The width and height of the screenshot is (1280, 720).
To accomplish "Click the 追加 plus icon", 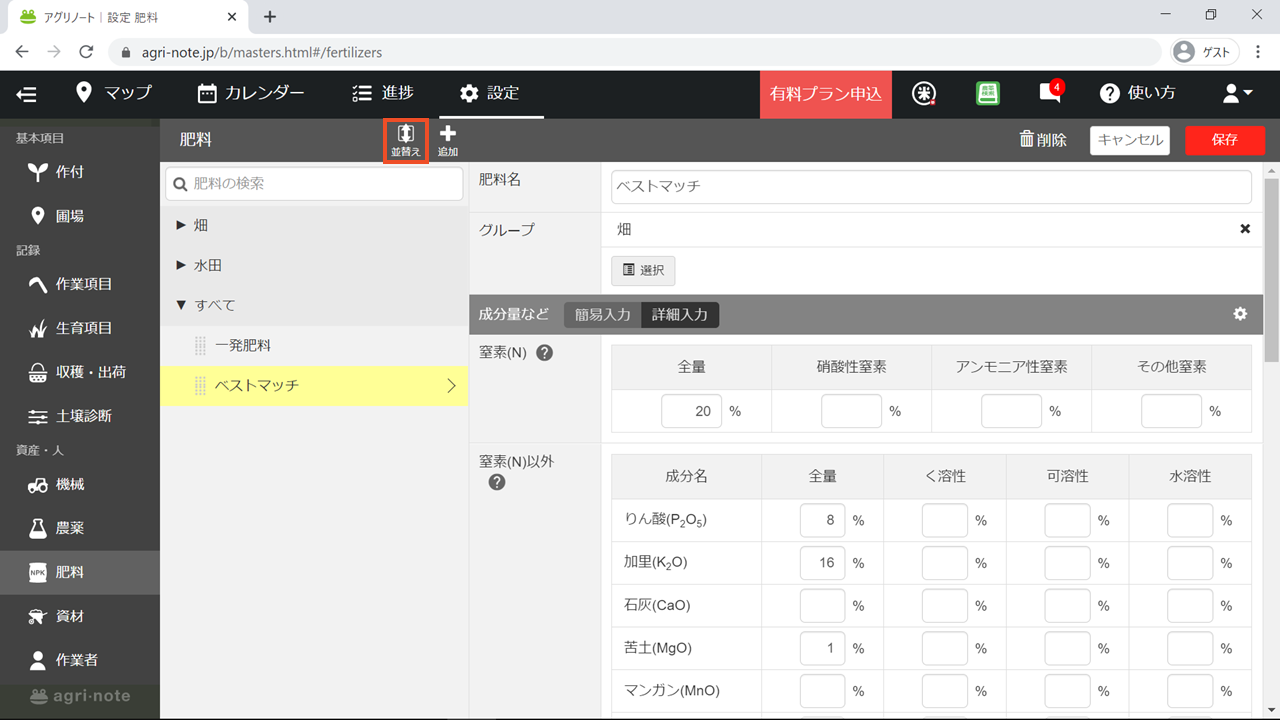I will (448, 140).
